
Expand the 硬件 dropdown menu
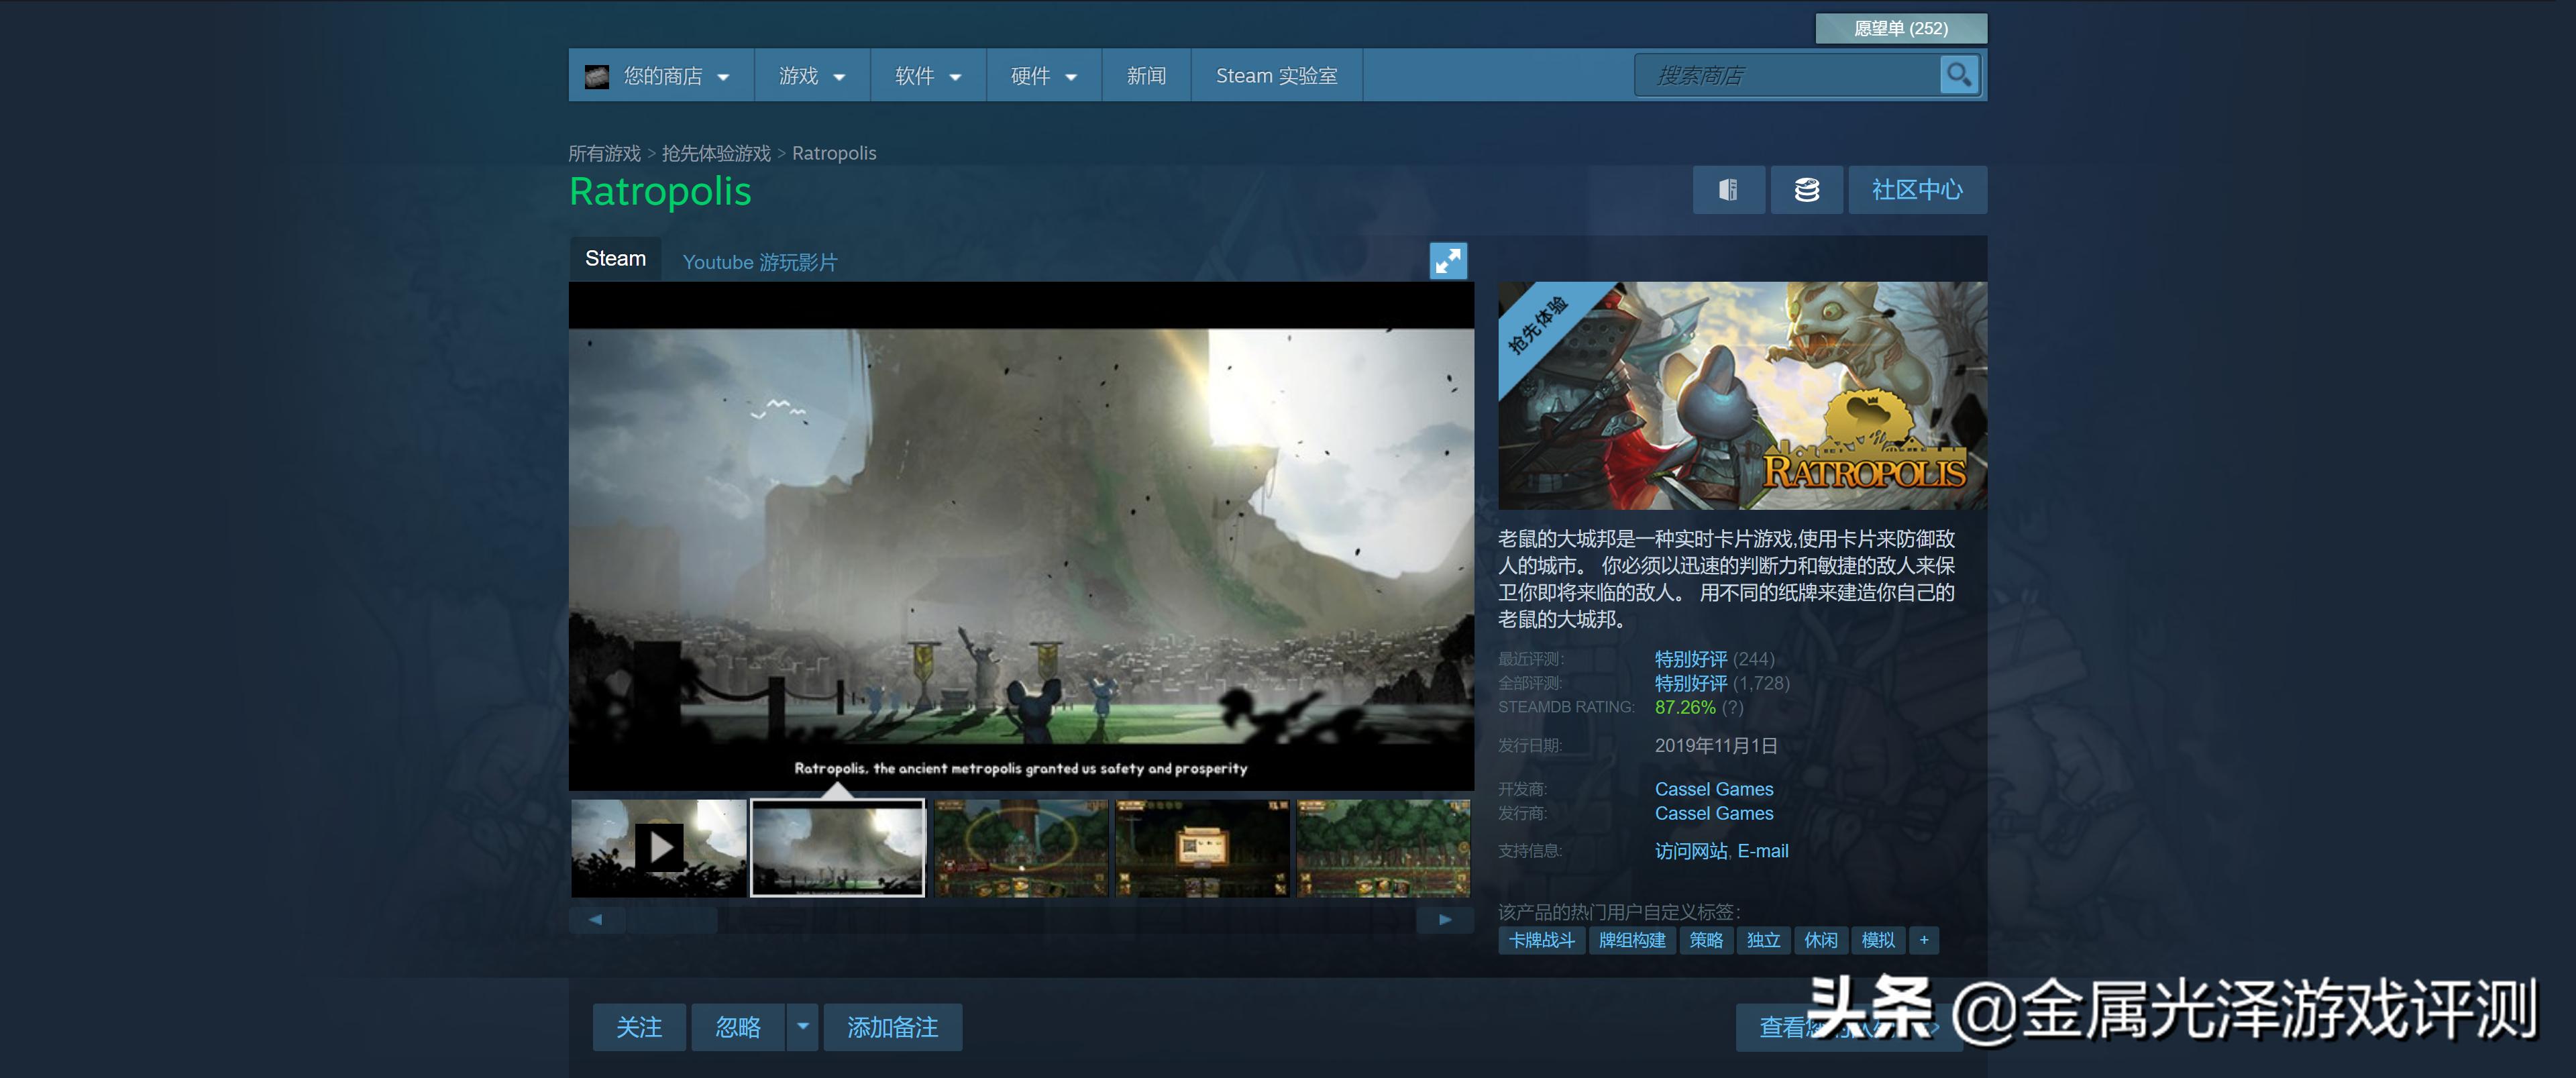[x=1043, y=76]
